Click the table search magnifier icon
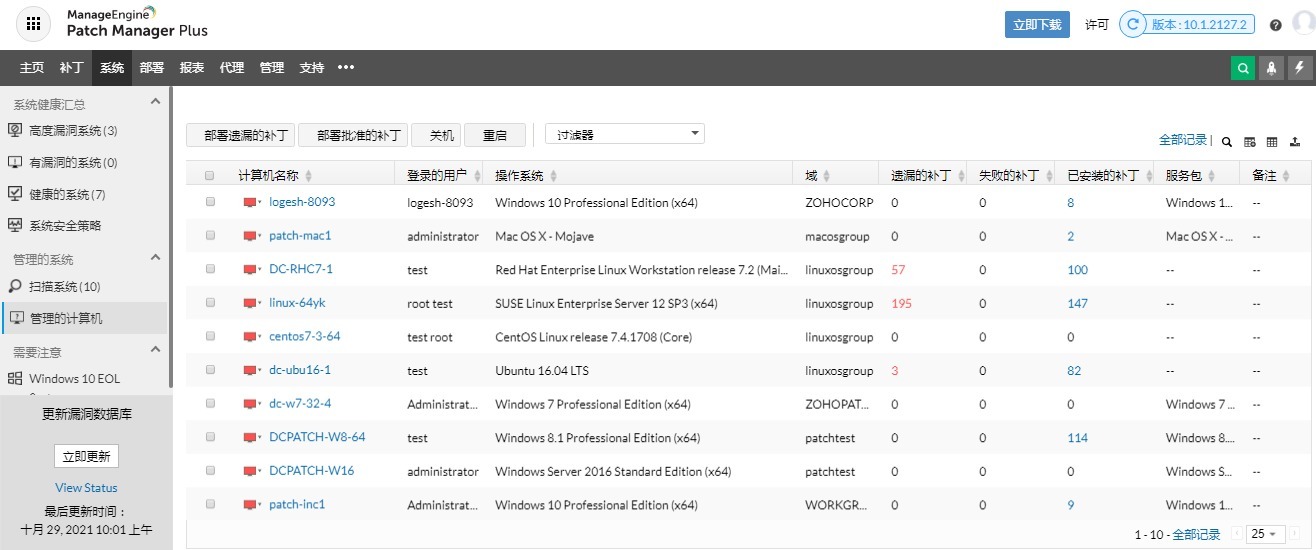Screen dimensions: 1316x550 tap(1227, 142)
